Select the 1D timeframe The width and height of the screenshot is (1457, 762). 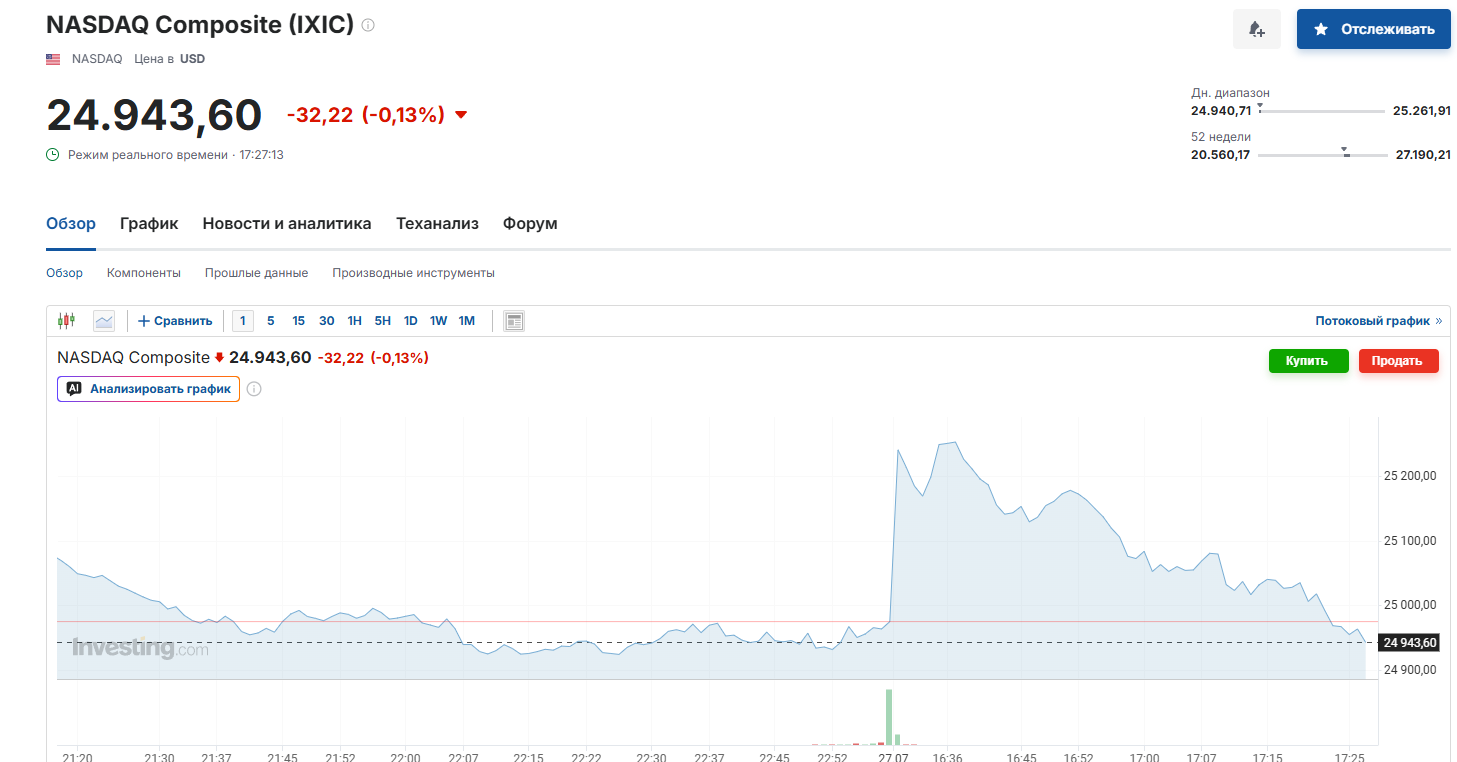click(x=411, y=321)
